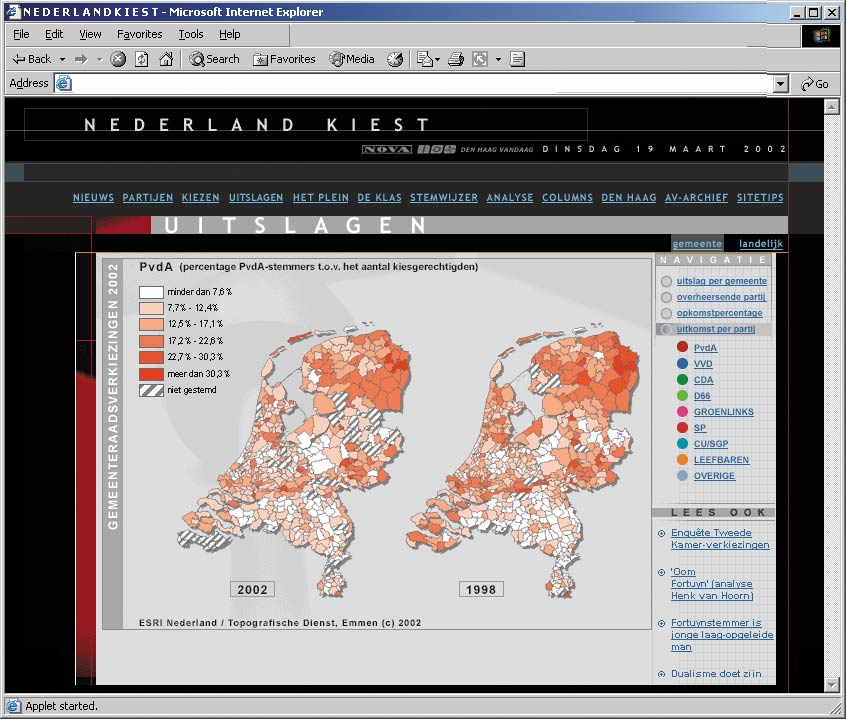846x720 pixels.
Task: Open the Favorites pane from the toolbar
Action: point(284,59)
